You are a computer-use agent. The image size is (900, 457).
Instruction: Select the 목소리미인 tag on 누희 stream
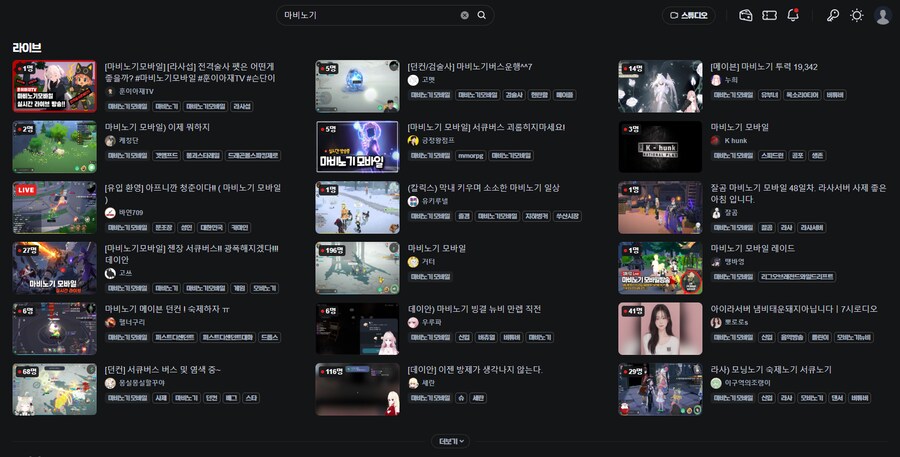point(802,95)
